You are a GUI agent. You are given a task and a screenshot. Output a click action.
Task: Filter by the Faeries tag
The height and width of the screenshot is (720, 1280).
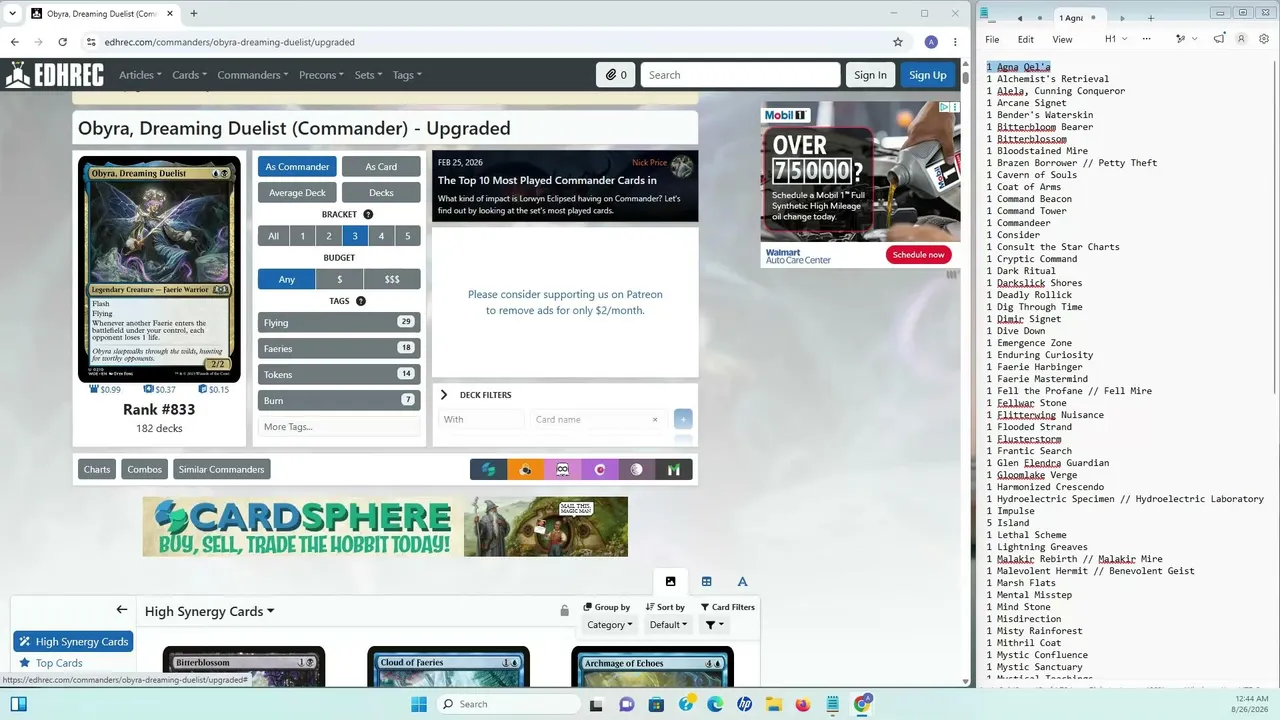339,349
